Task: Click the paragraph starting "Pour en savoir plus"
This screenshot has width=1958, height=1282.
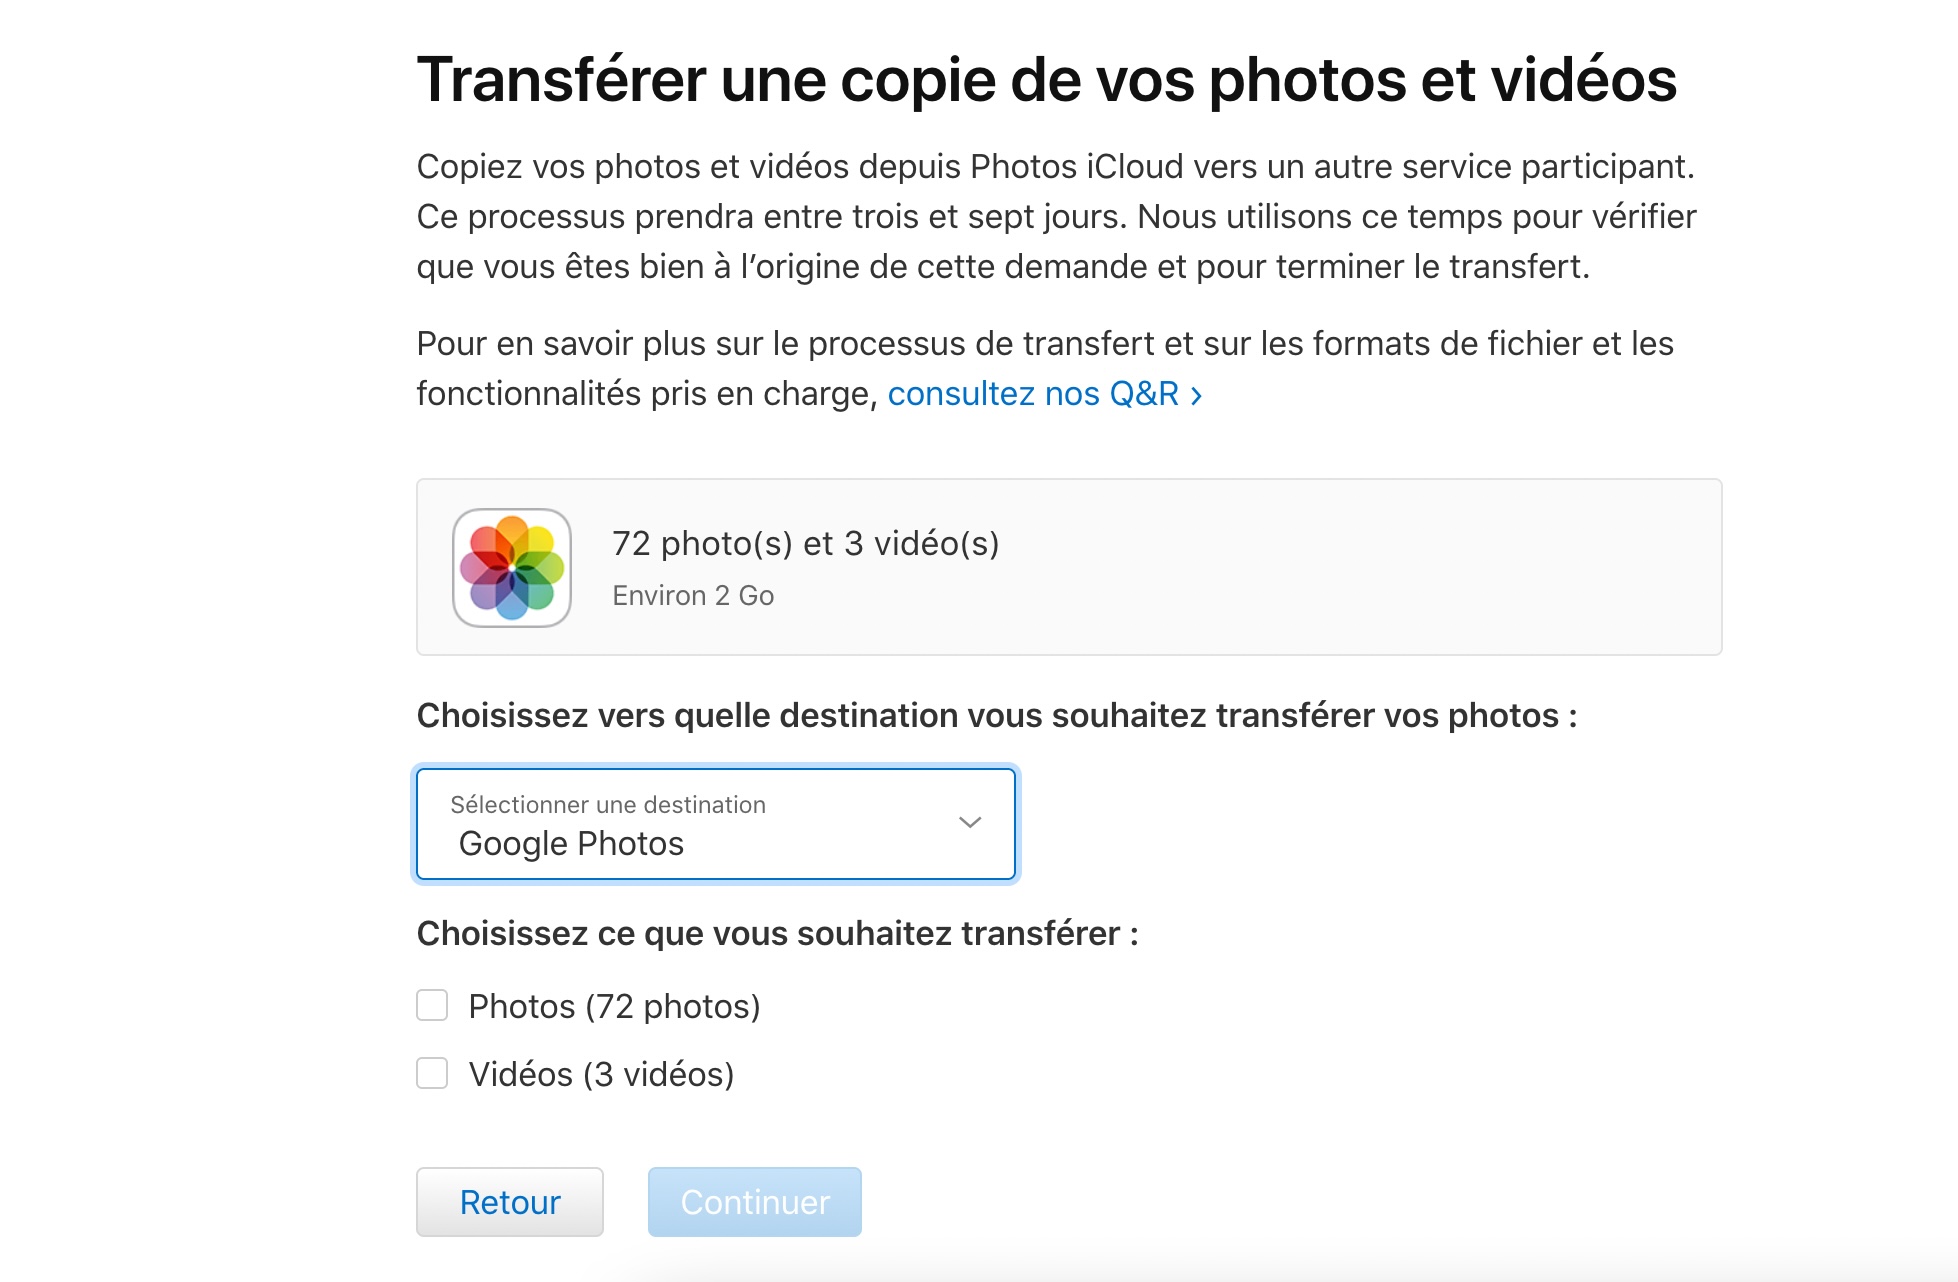Action: click(1044, 344)
